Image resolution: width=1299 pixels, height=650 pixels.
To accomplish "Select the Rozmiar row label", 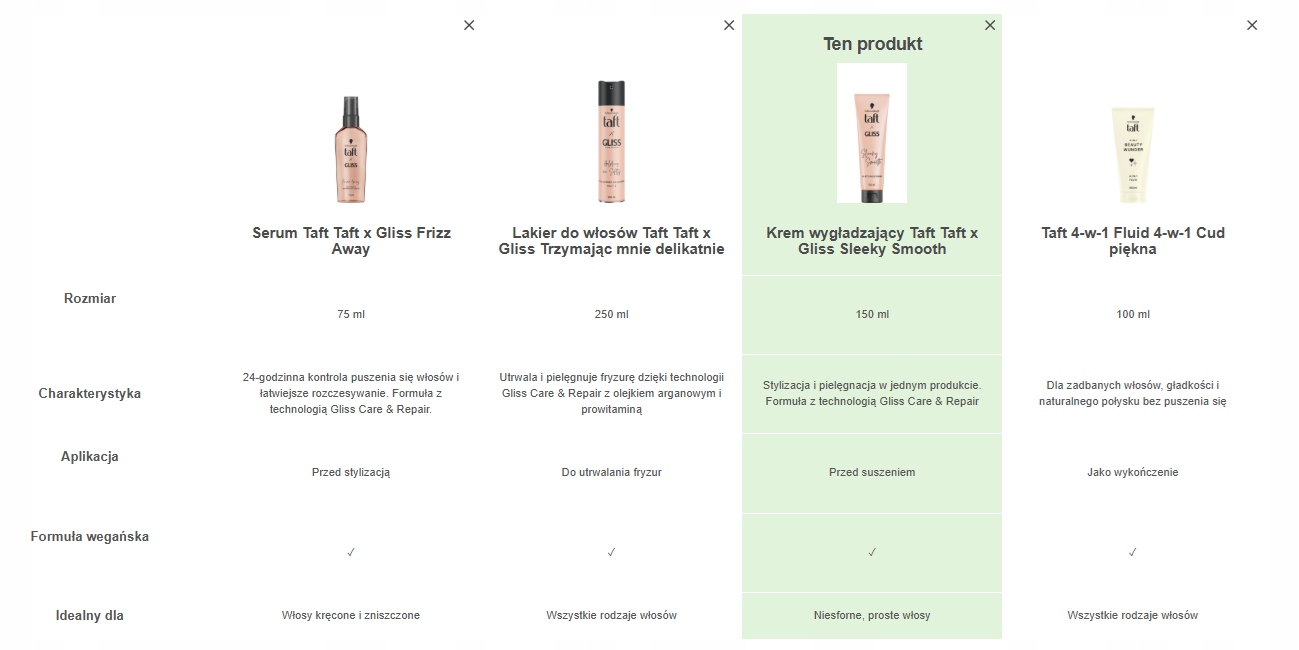I will click(x=90, y=298).
